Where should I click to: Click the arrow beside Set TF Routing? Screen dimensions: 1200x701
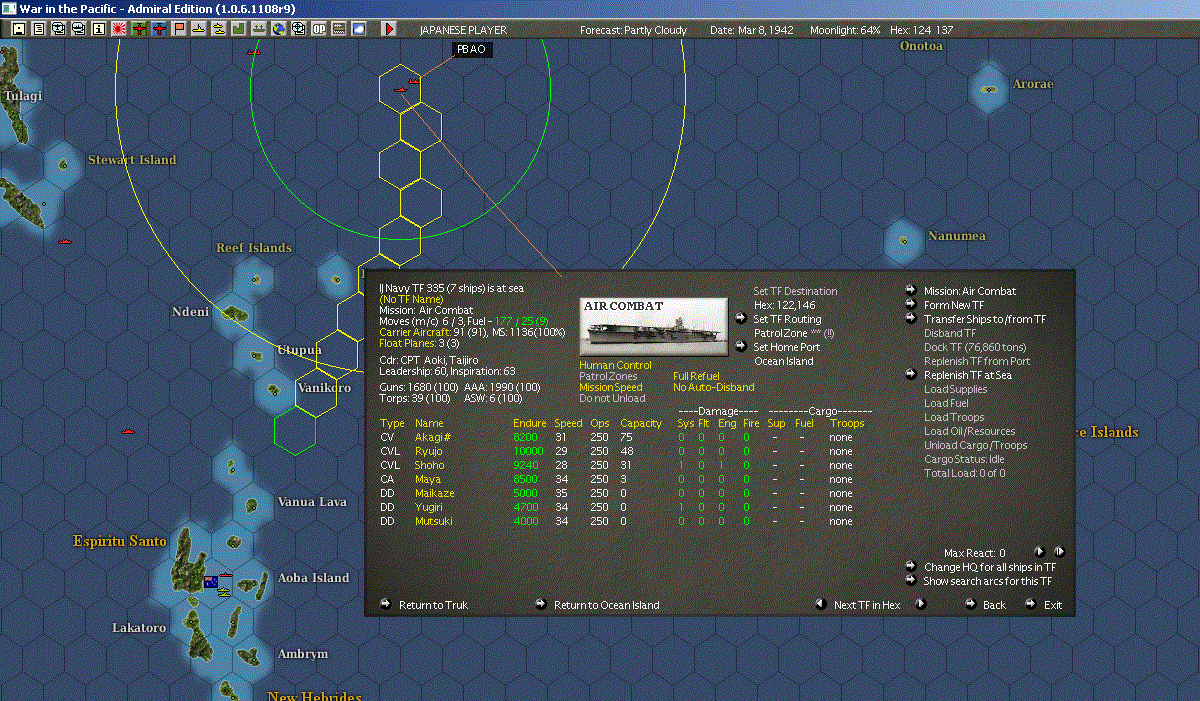pyautogui.click(x=740, y=318)
